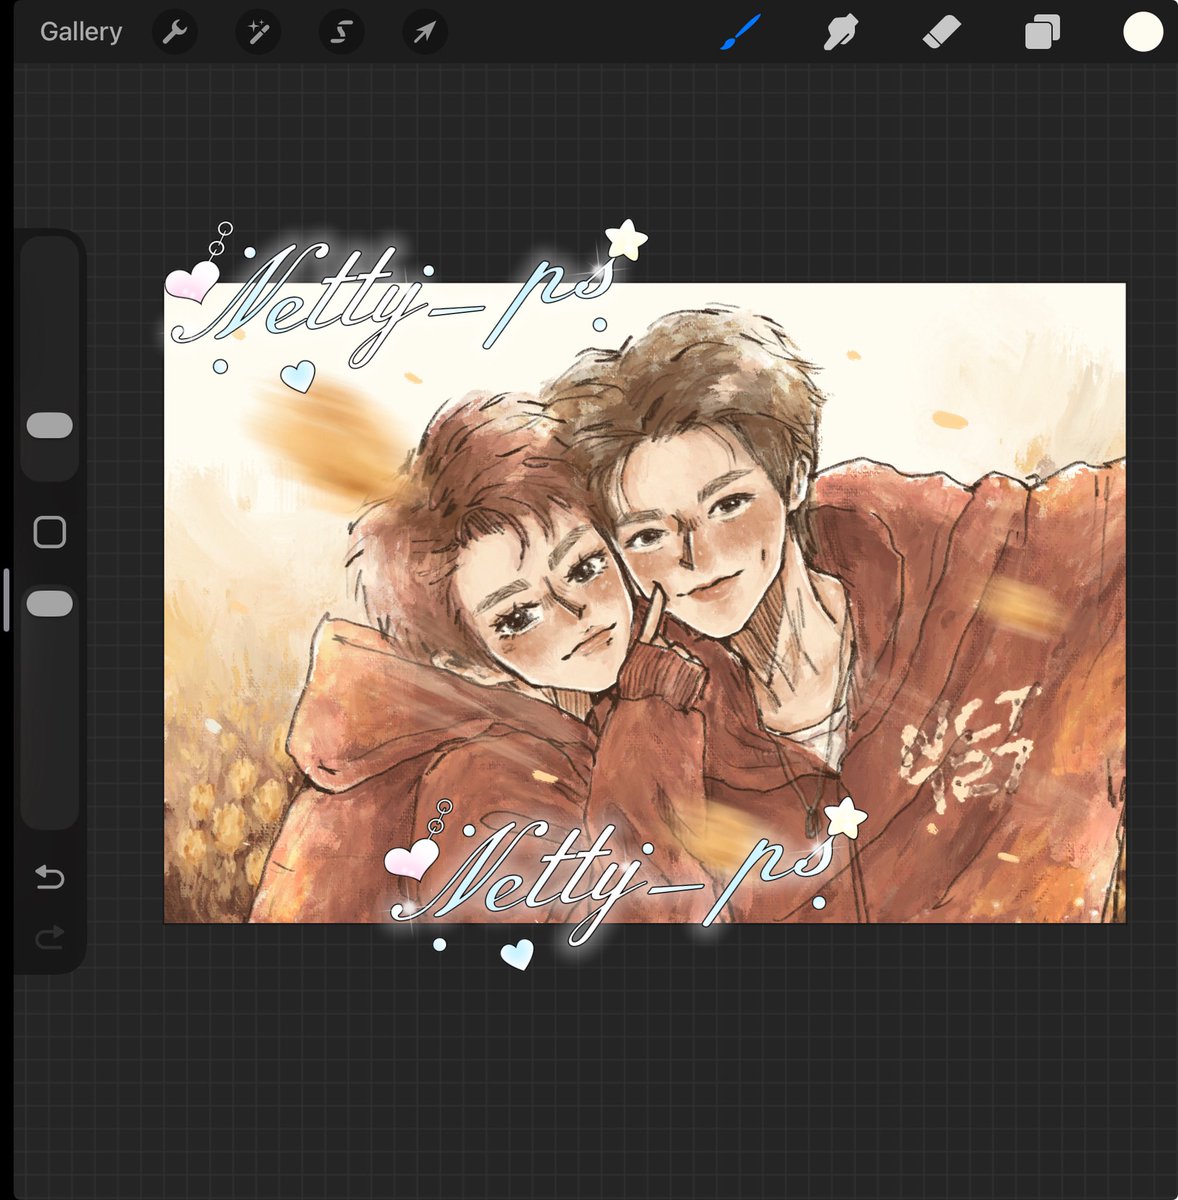Activate the Selection tool
This screenshot has width=1178, height=1200.
[x=341, y=33]
